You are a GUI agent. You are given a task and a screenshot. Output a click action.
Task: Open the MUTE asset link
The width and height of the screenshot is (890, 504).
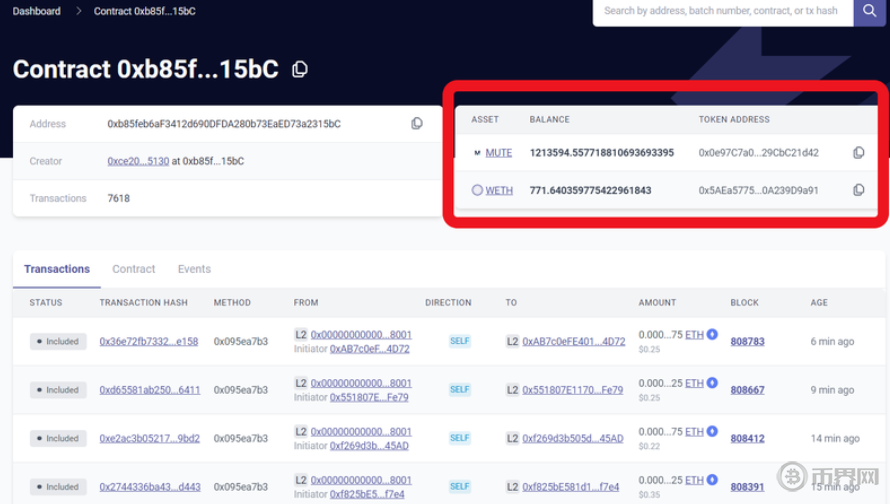coord(498,153)
